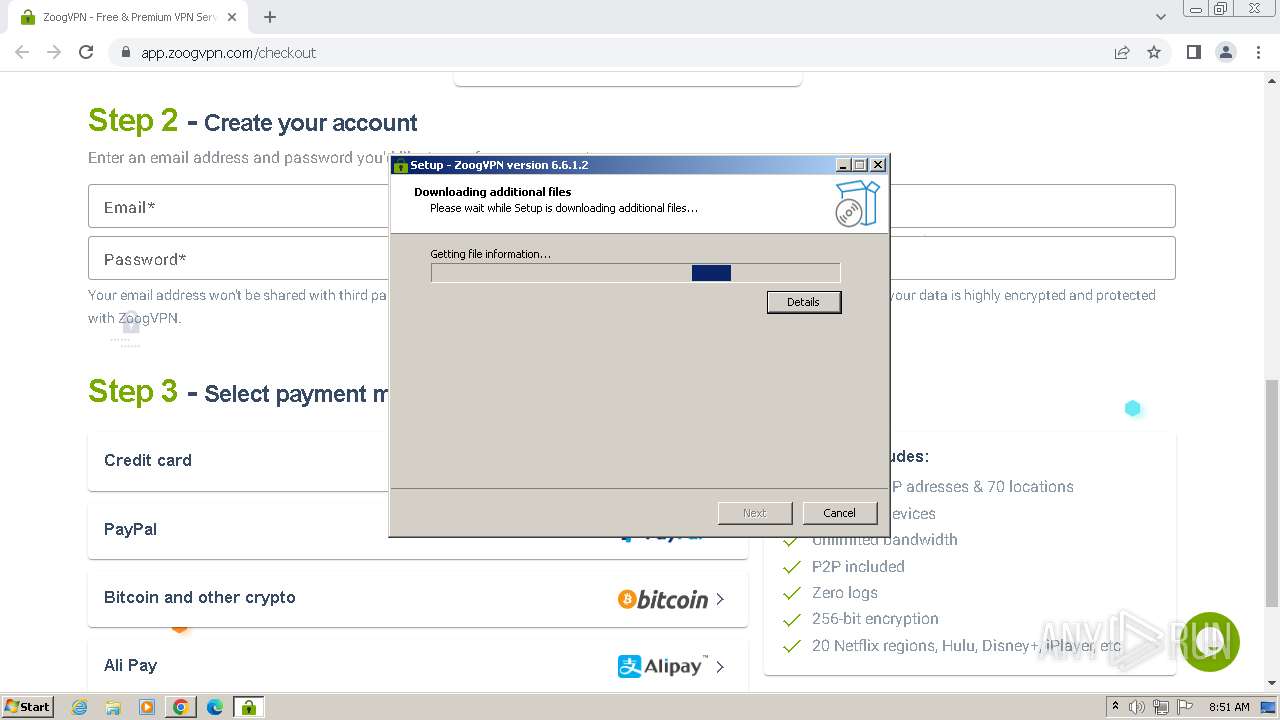The height and width of the screenshot is (720, 1280).
Task: Click the Email input field
Action: point(240,207)
